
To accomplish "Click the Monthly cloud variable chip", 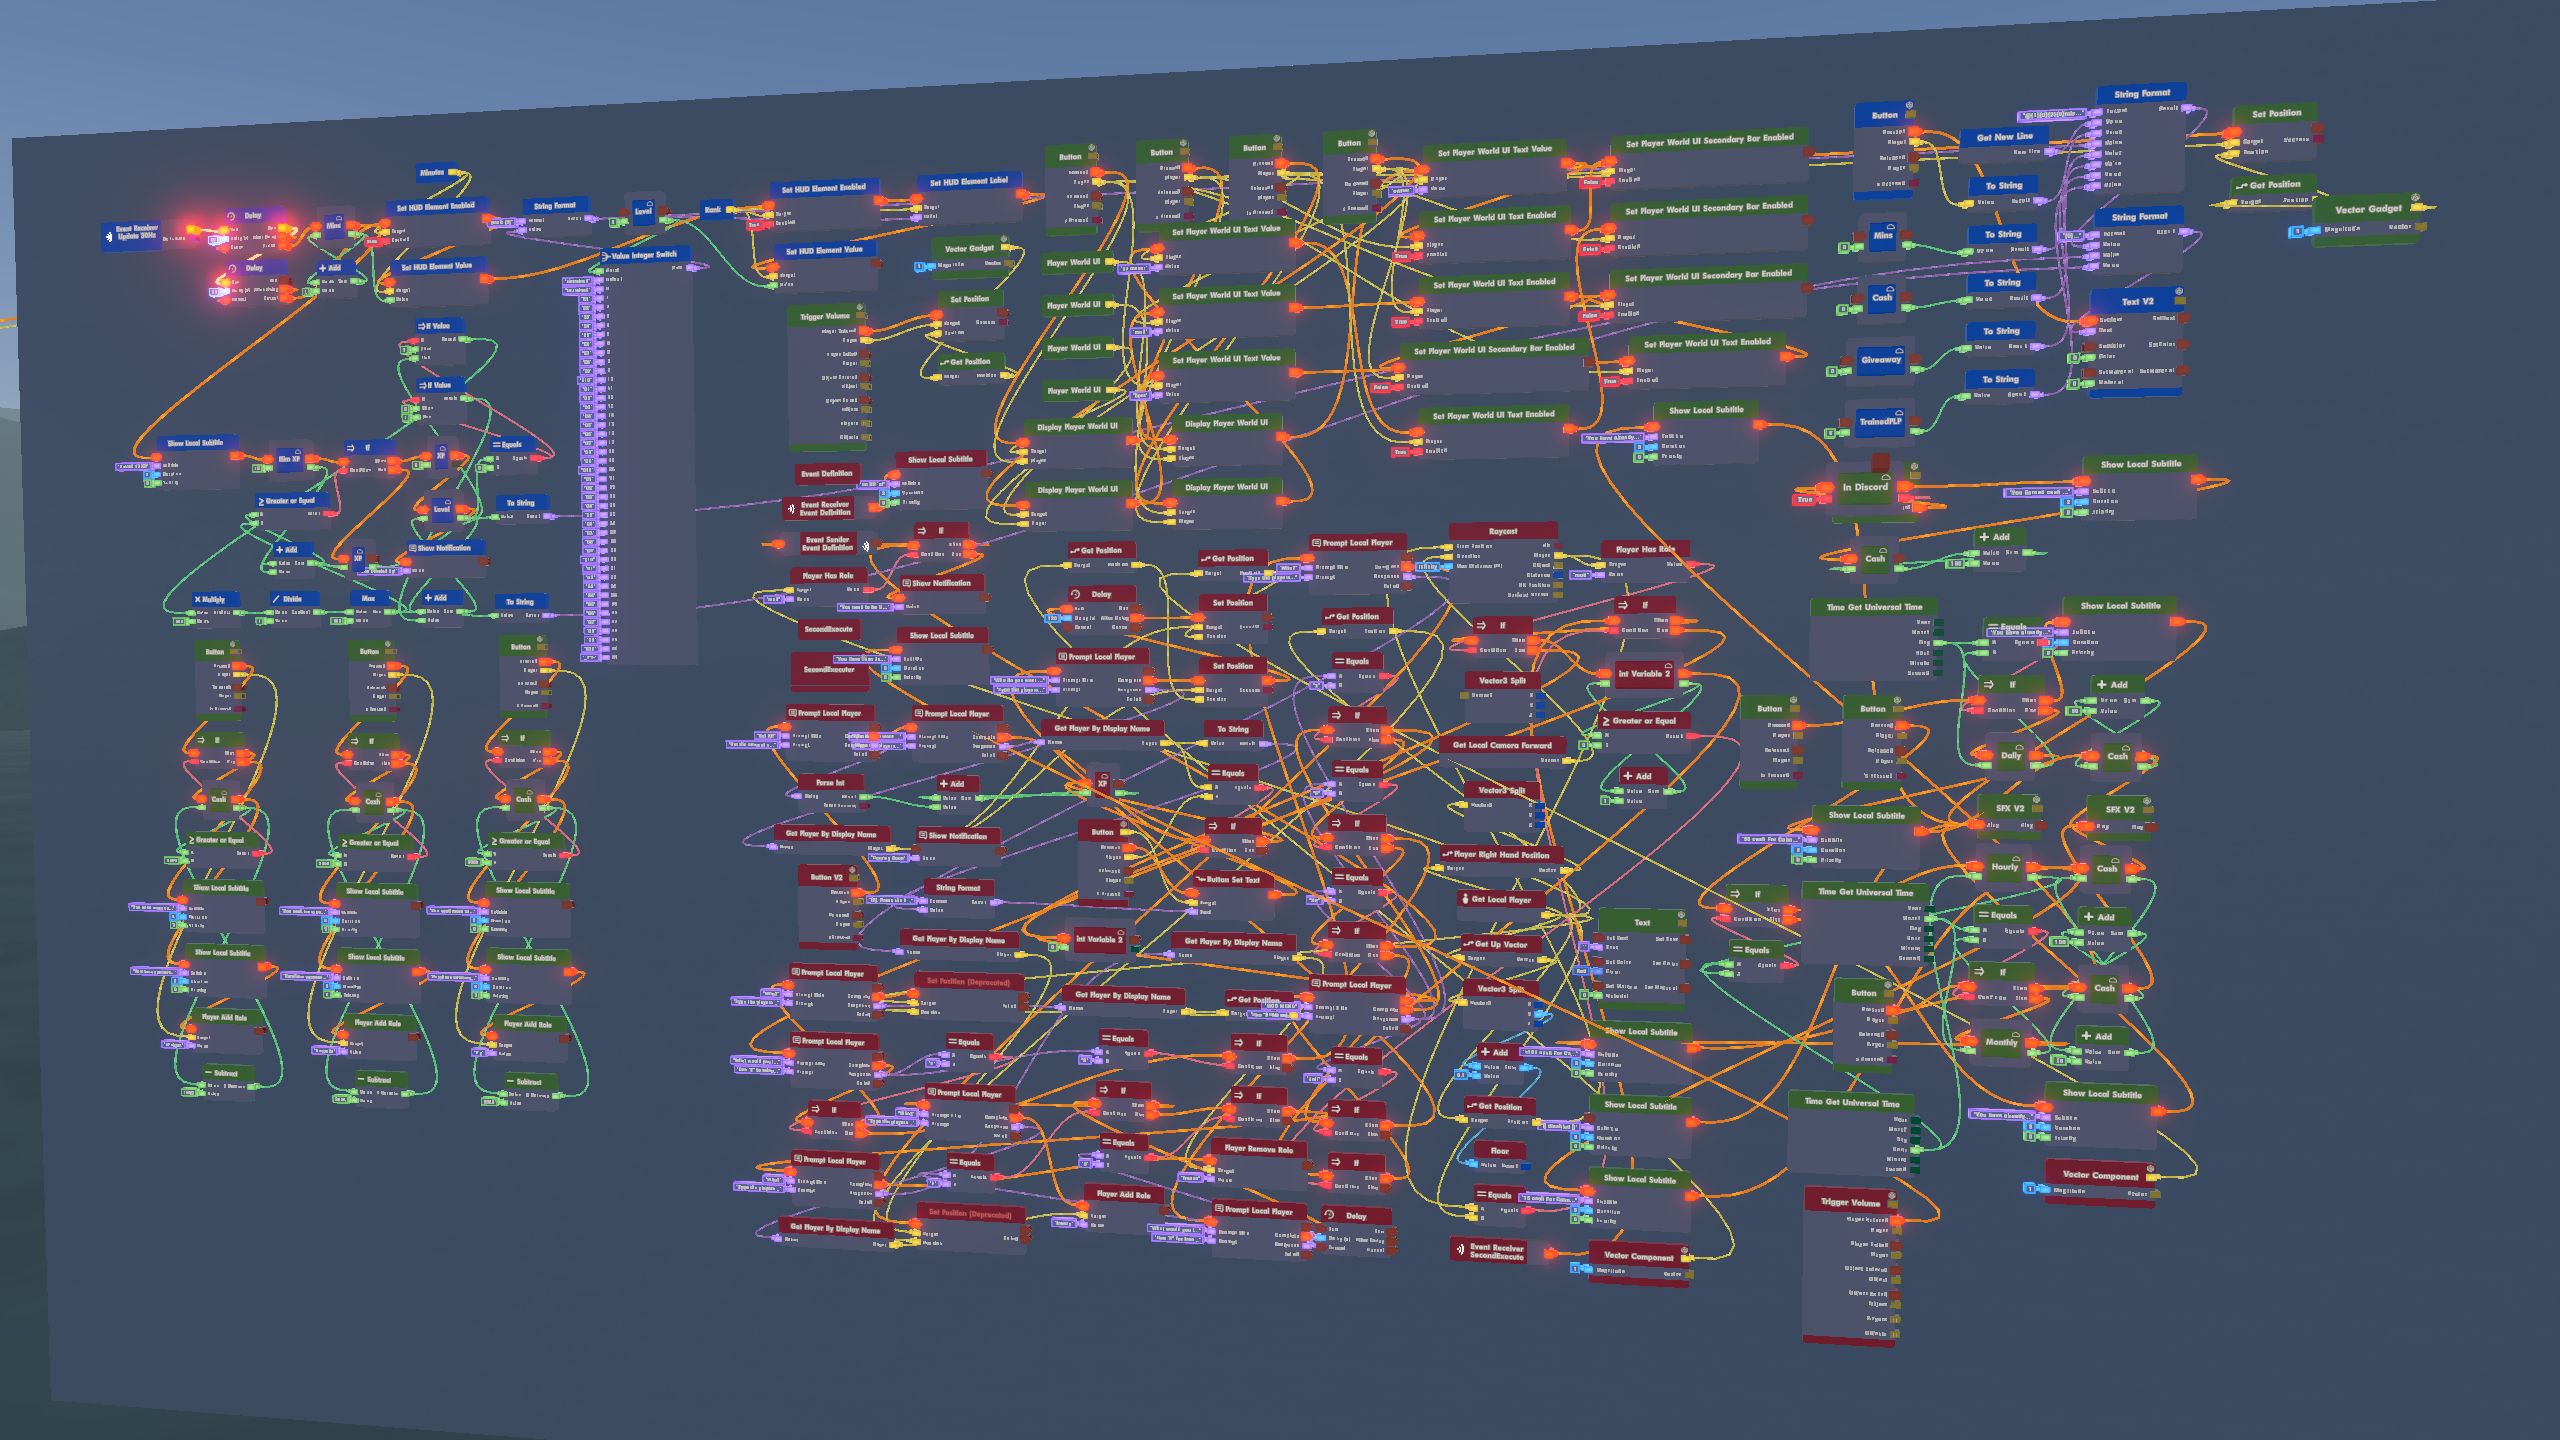I will point(2001,1042).
